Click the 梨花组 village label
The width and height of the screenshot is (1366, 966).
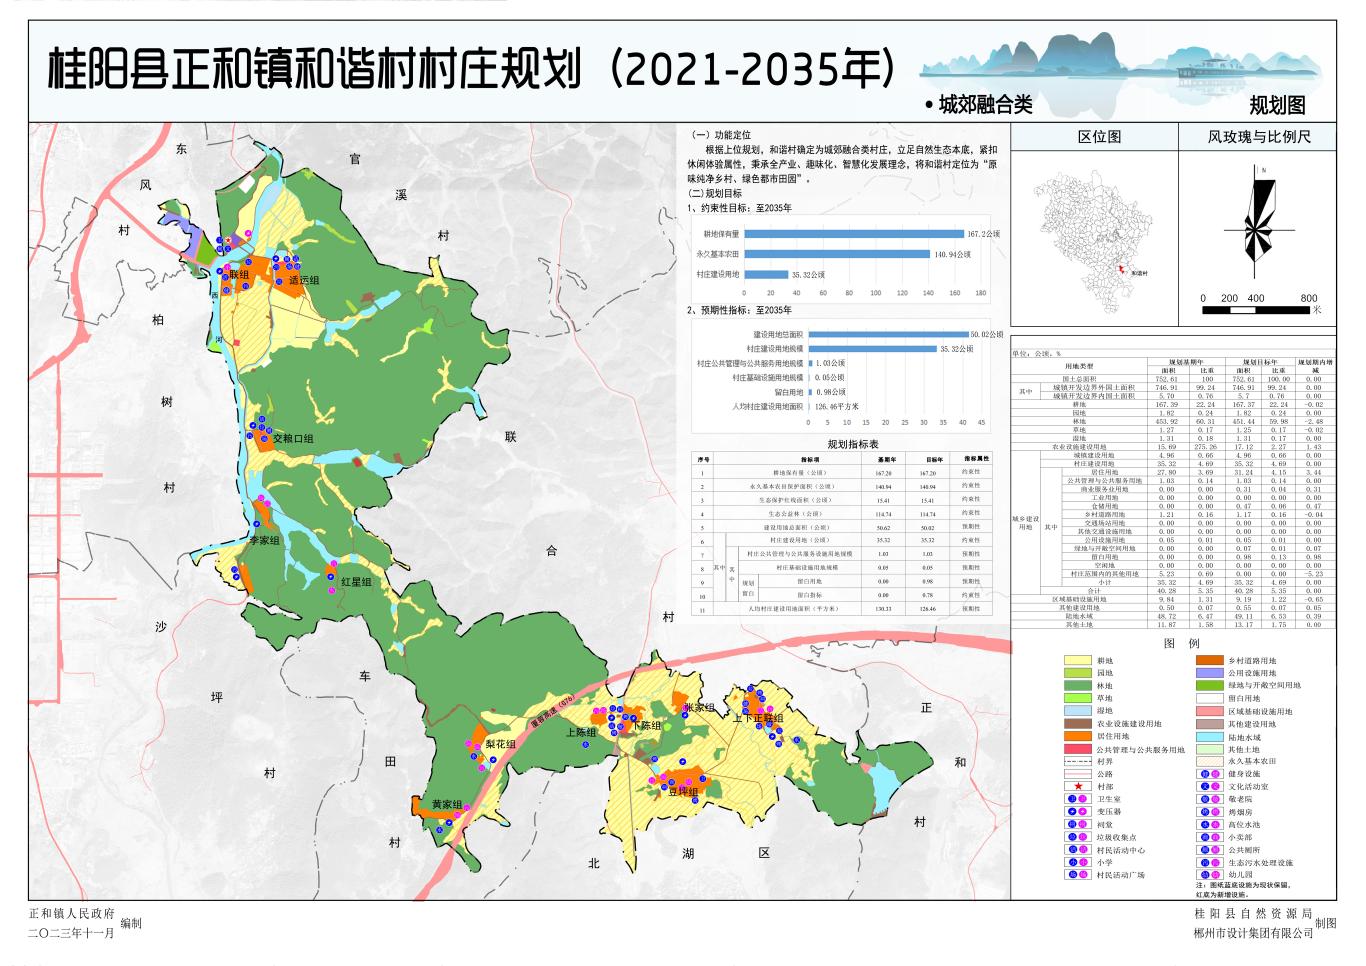[500, 745]
